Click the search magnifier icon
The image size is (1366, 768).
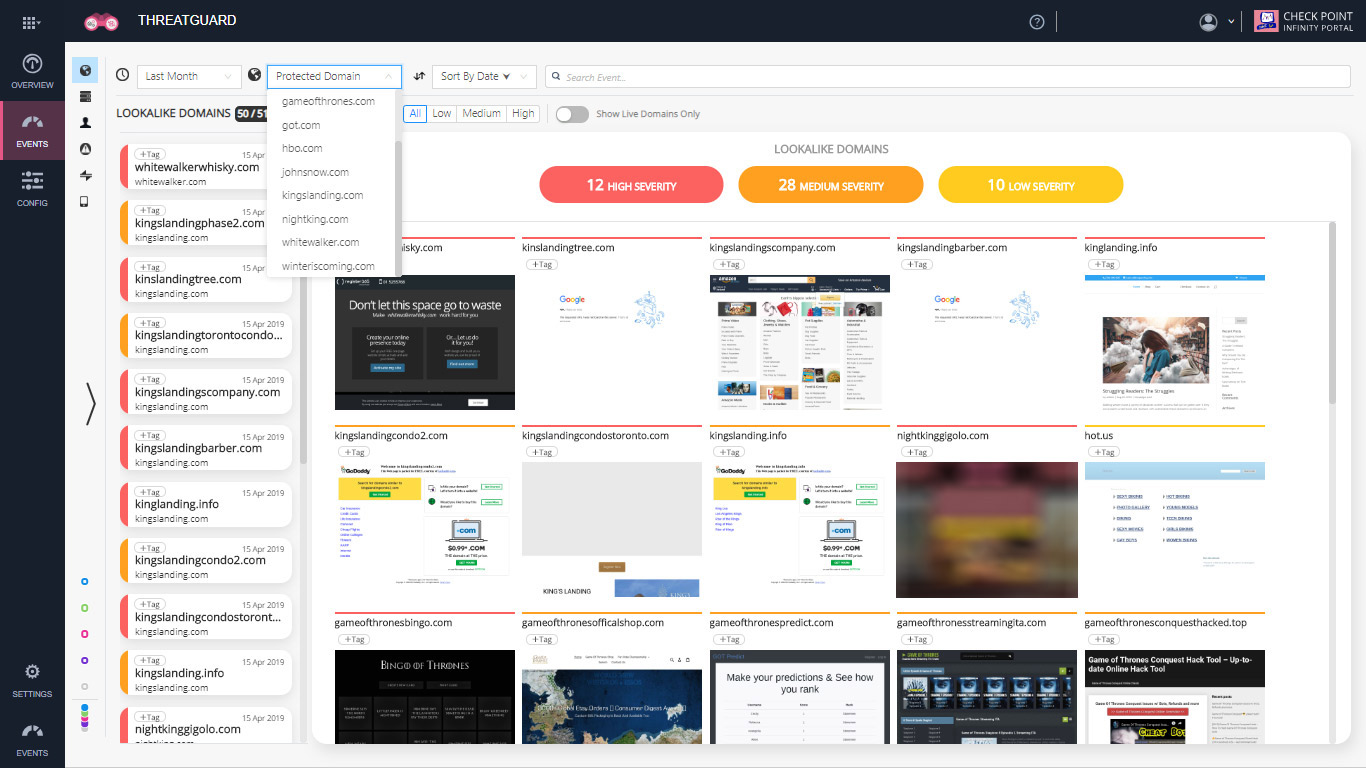point(555,77)
